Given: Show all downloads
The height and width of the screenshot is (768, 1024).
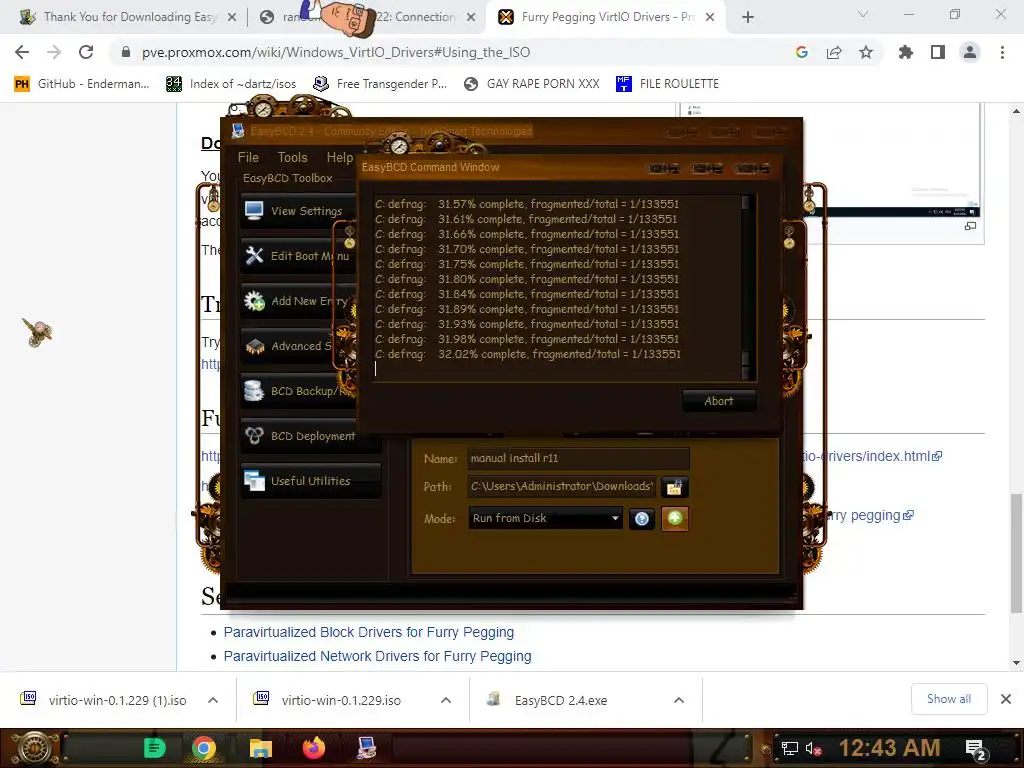Looking at the screenshot, I should click(x=949, y=699).
